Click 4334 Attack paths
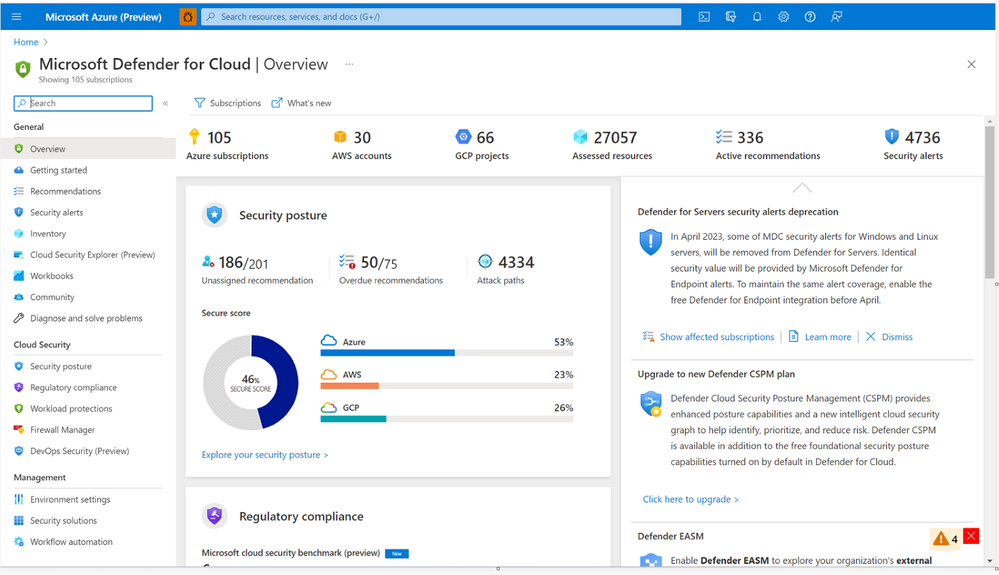Screen dimensions: 999x575 tap(506, 270)
